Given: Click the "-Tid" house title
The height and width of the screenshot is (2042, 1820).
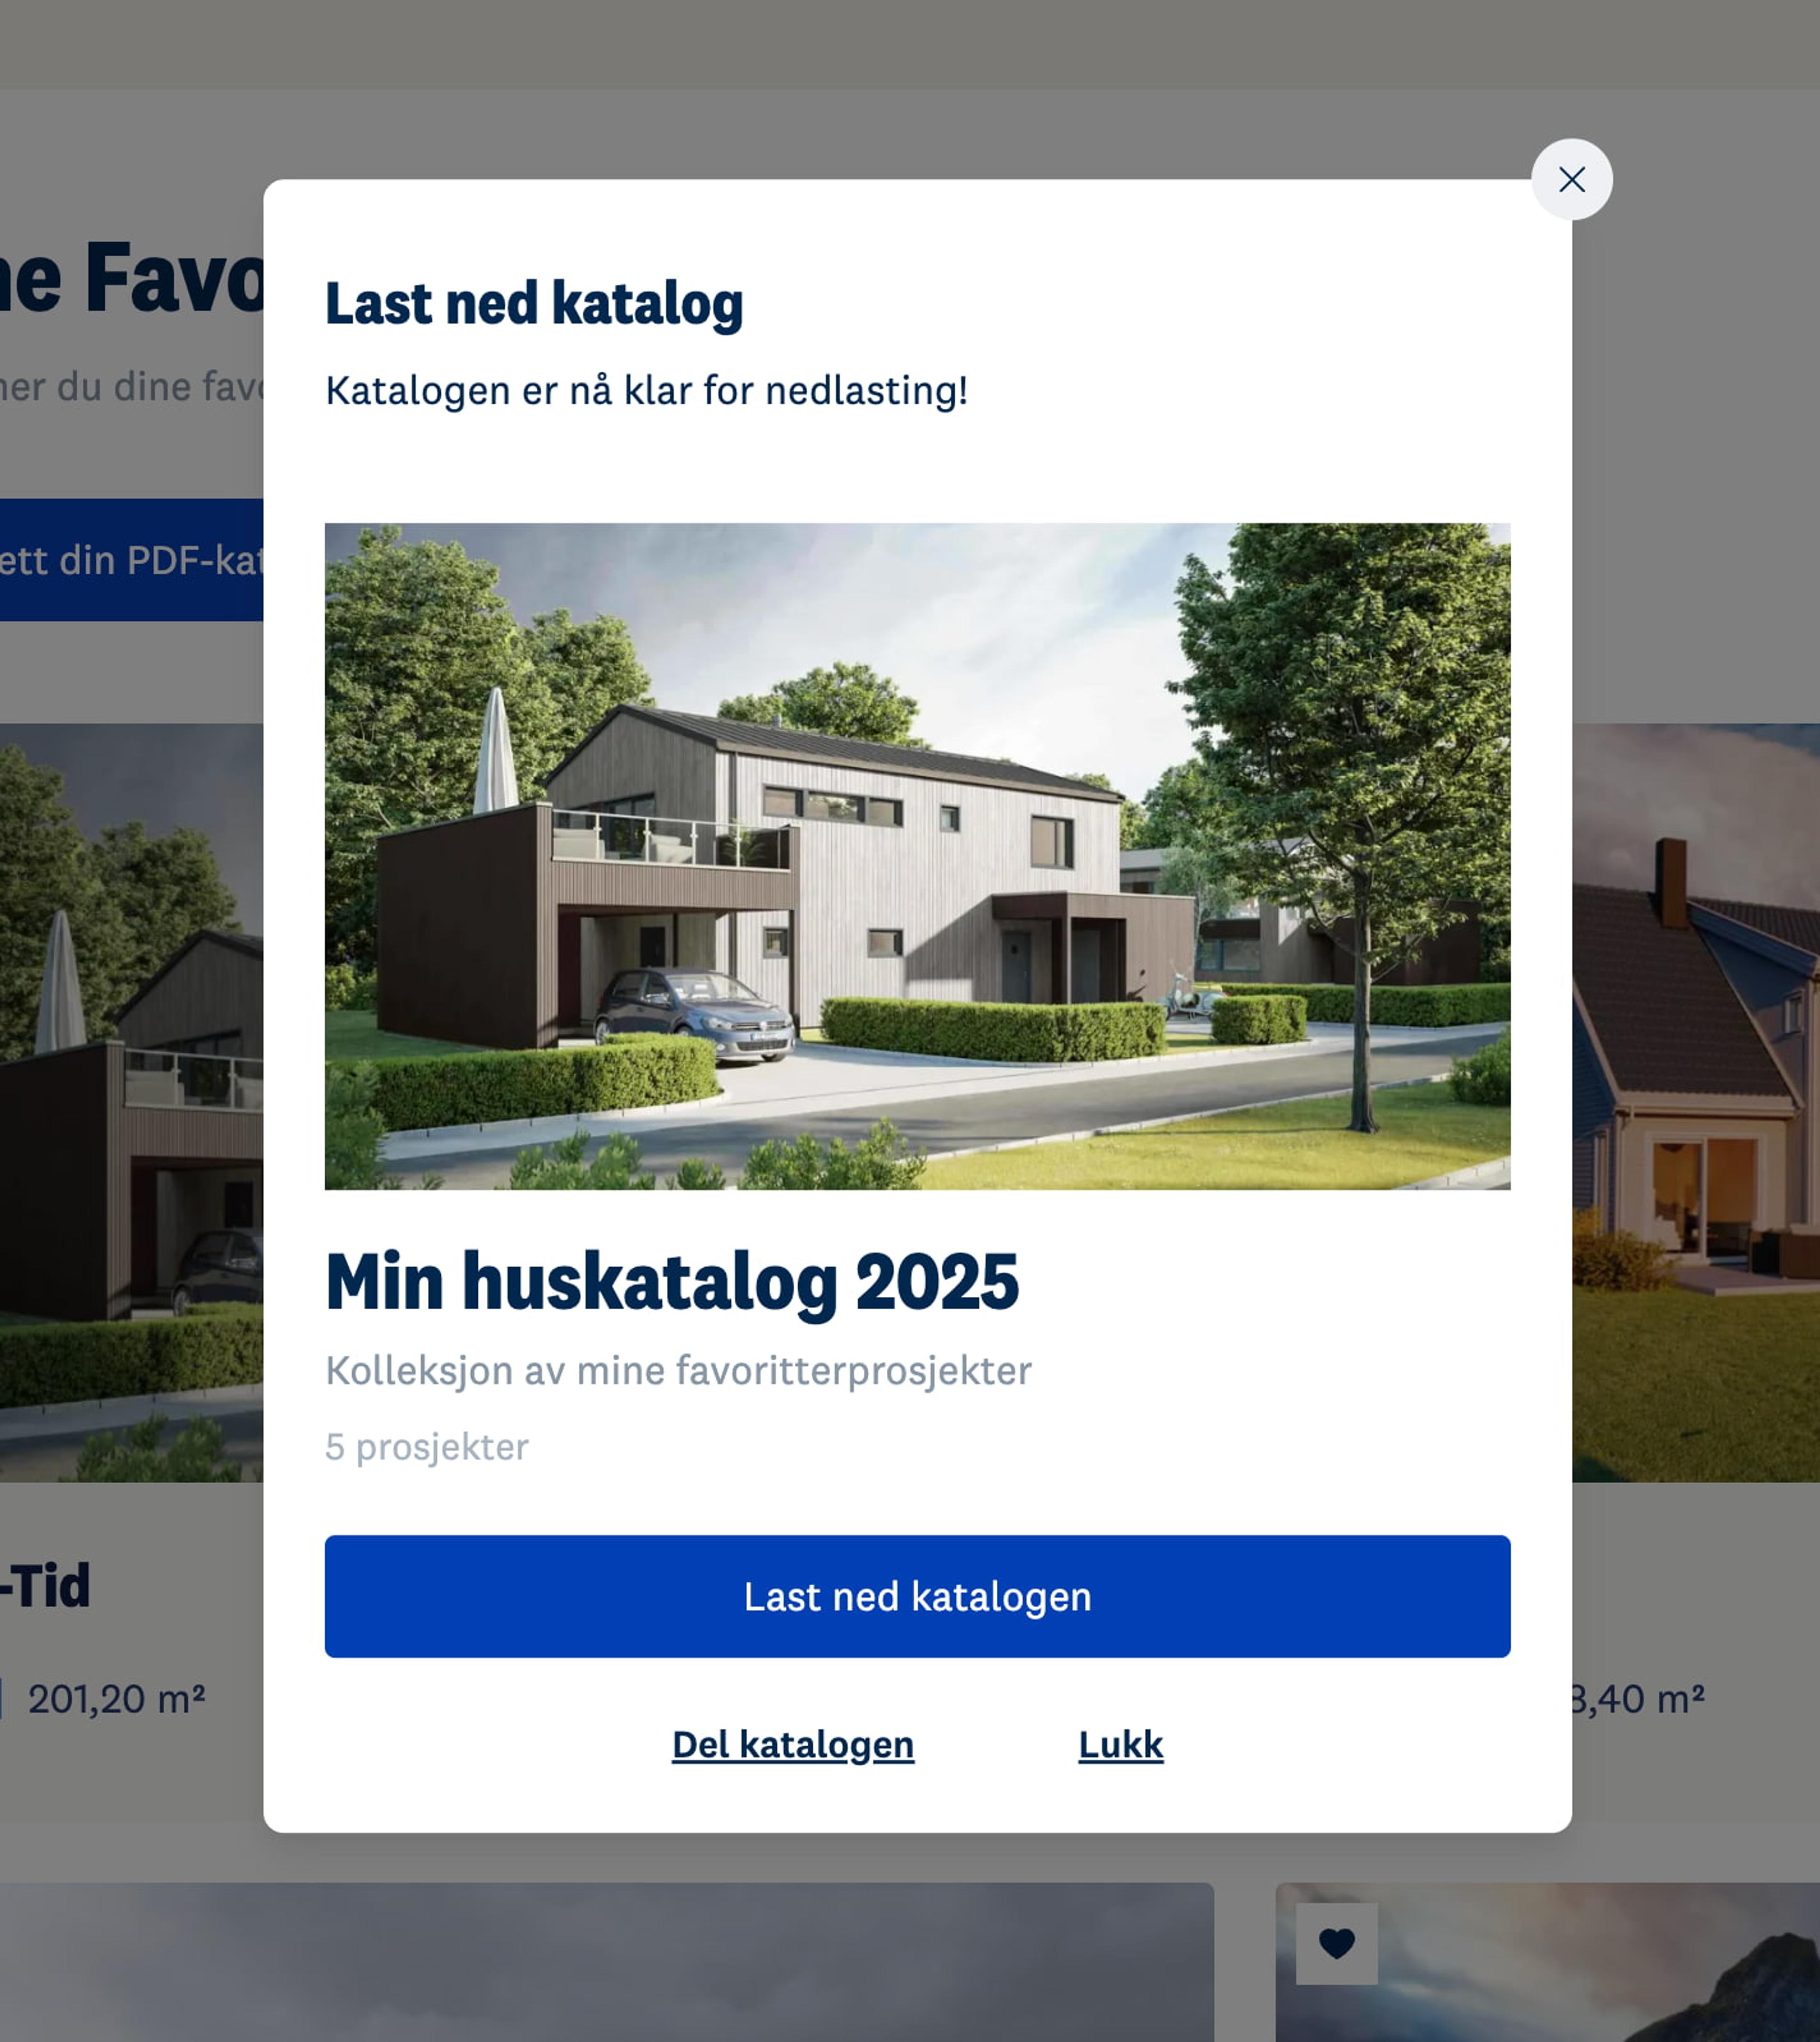Looking at the screenshot, I should [x=45, y=1584].
